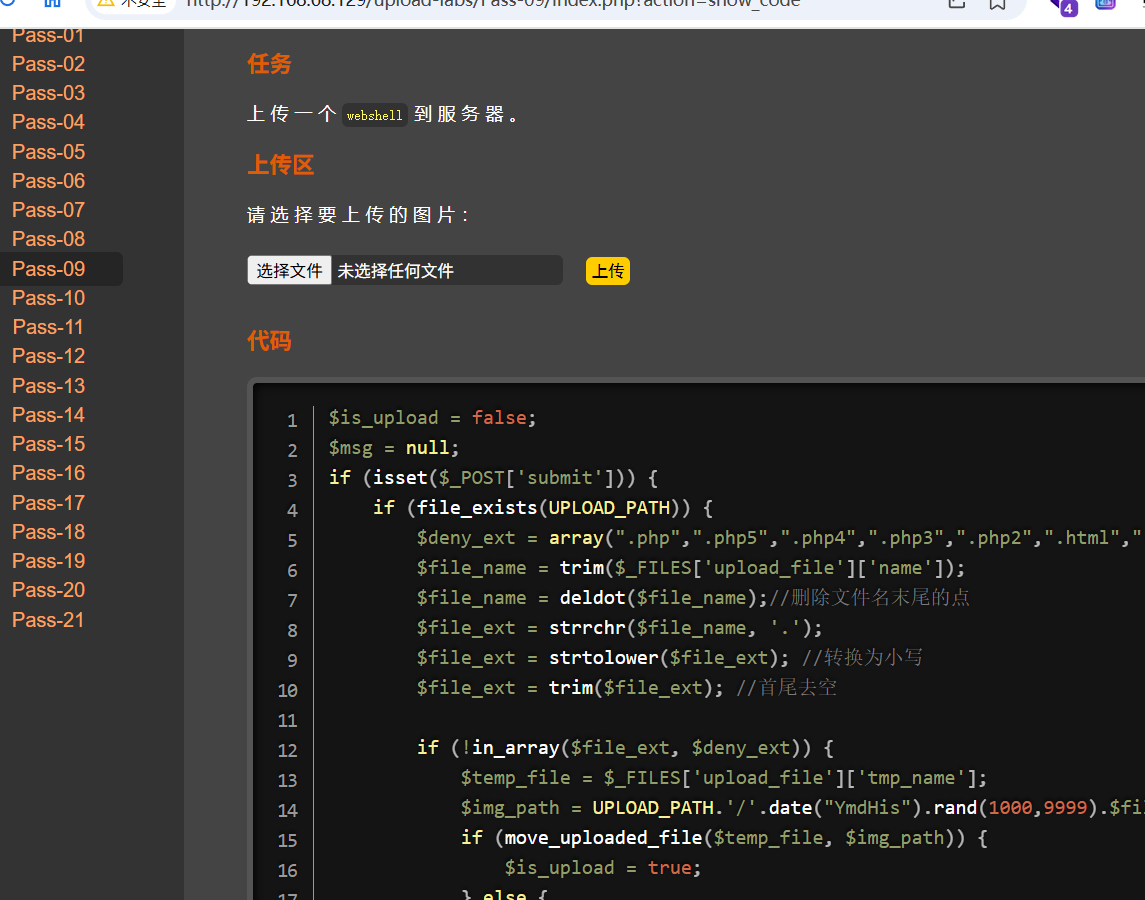Open the Pass-02 lab link
Image resolution: width=1145 pixels, height=900 pixels.
[48, 64]
